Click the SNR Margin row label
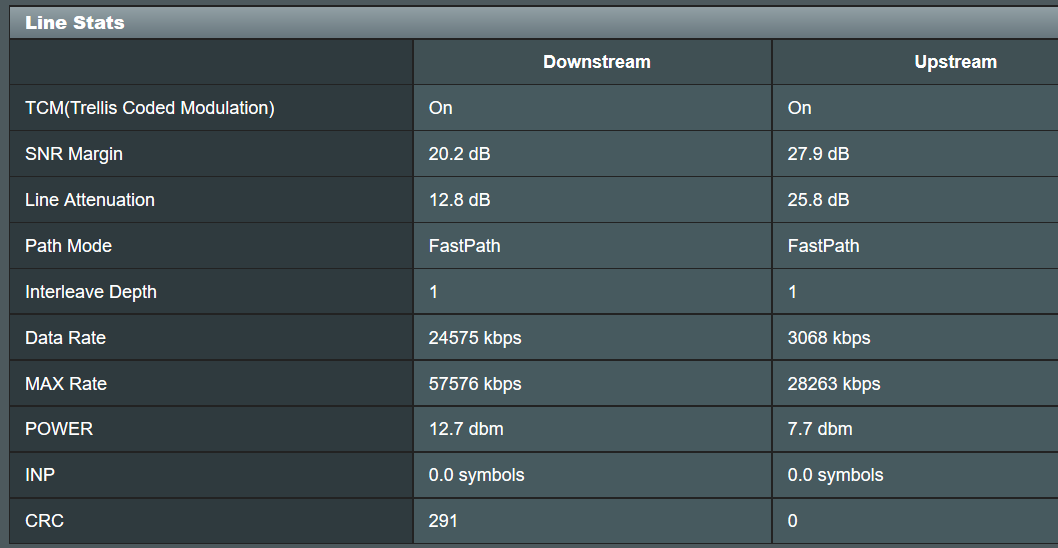The width and height of the screenshot is (1058, 548). point(74,154)
